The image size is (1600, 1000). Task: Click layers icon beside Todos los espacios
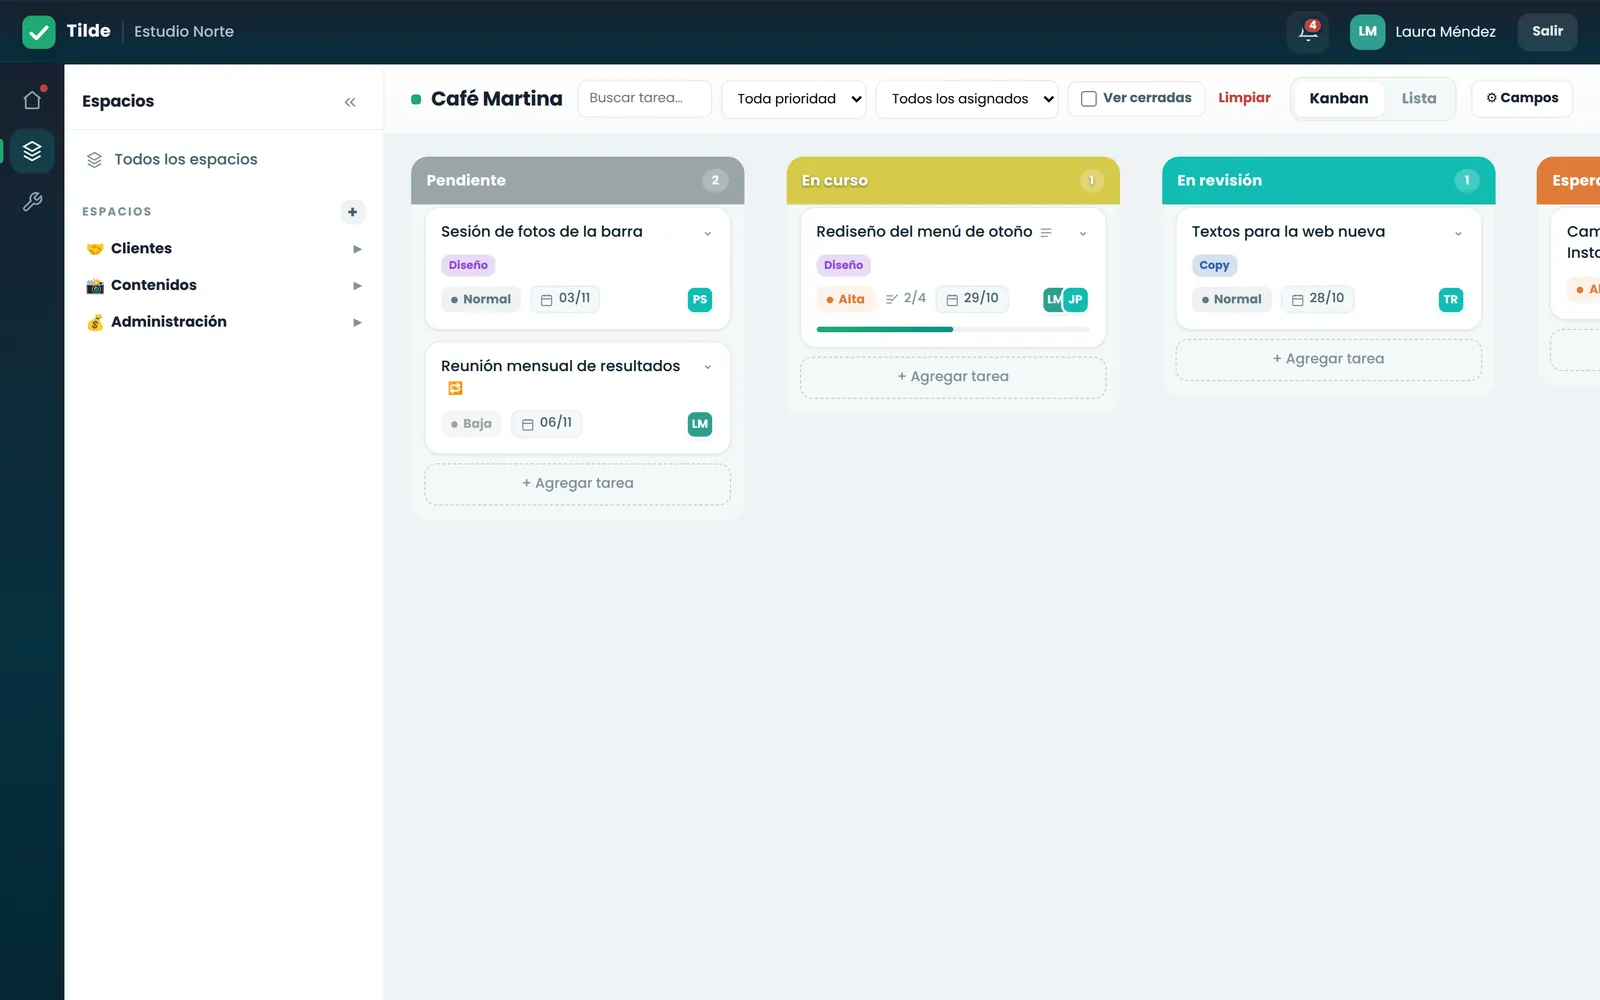point(95,160)
